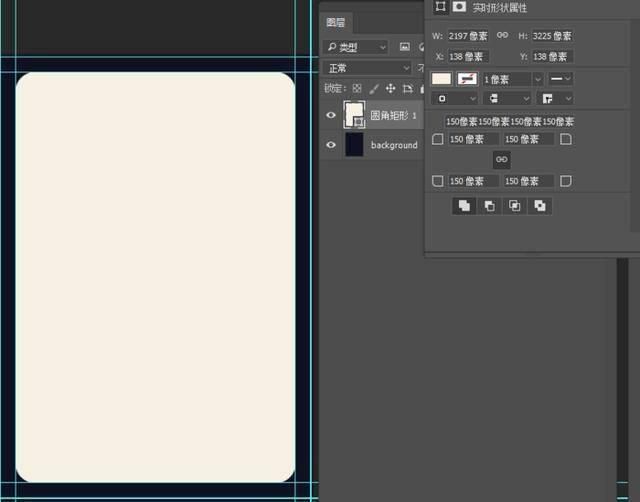Open the masks icon in properties panel

click(459, 7)
